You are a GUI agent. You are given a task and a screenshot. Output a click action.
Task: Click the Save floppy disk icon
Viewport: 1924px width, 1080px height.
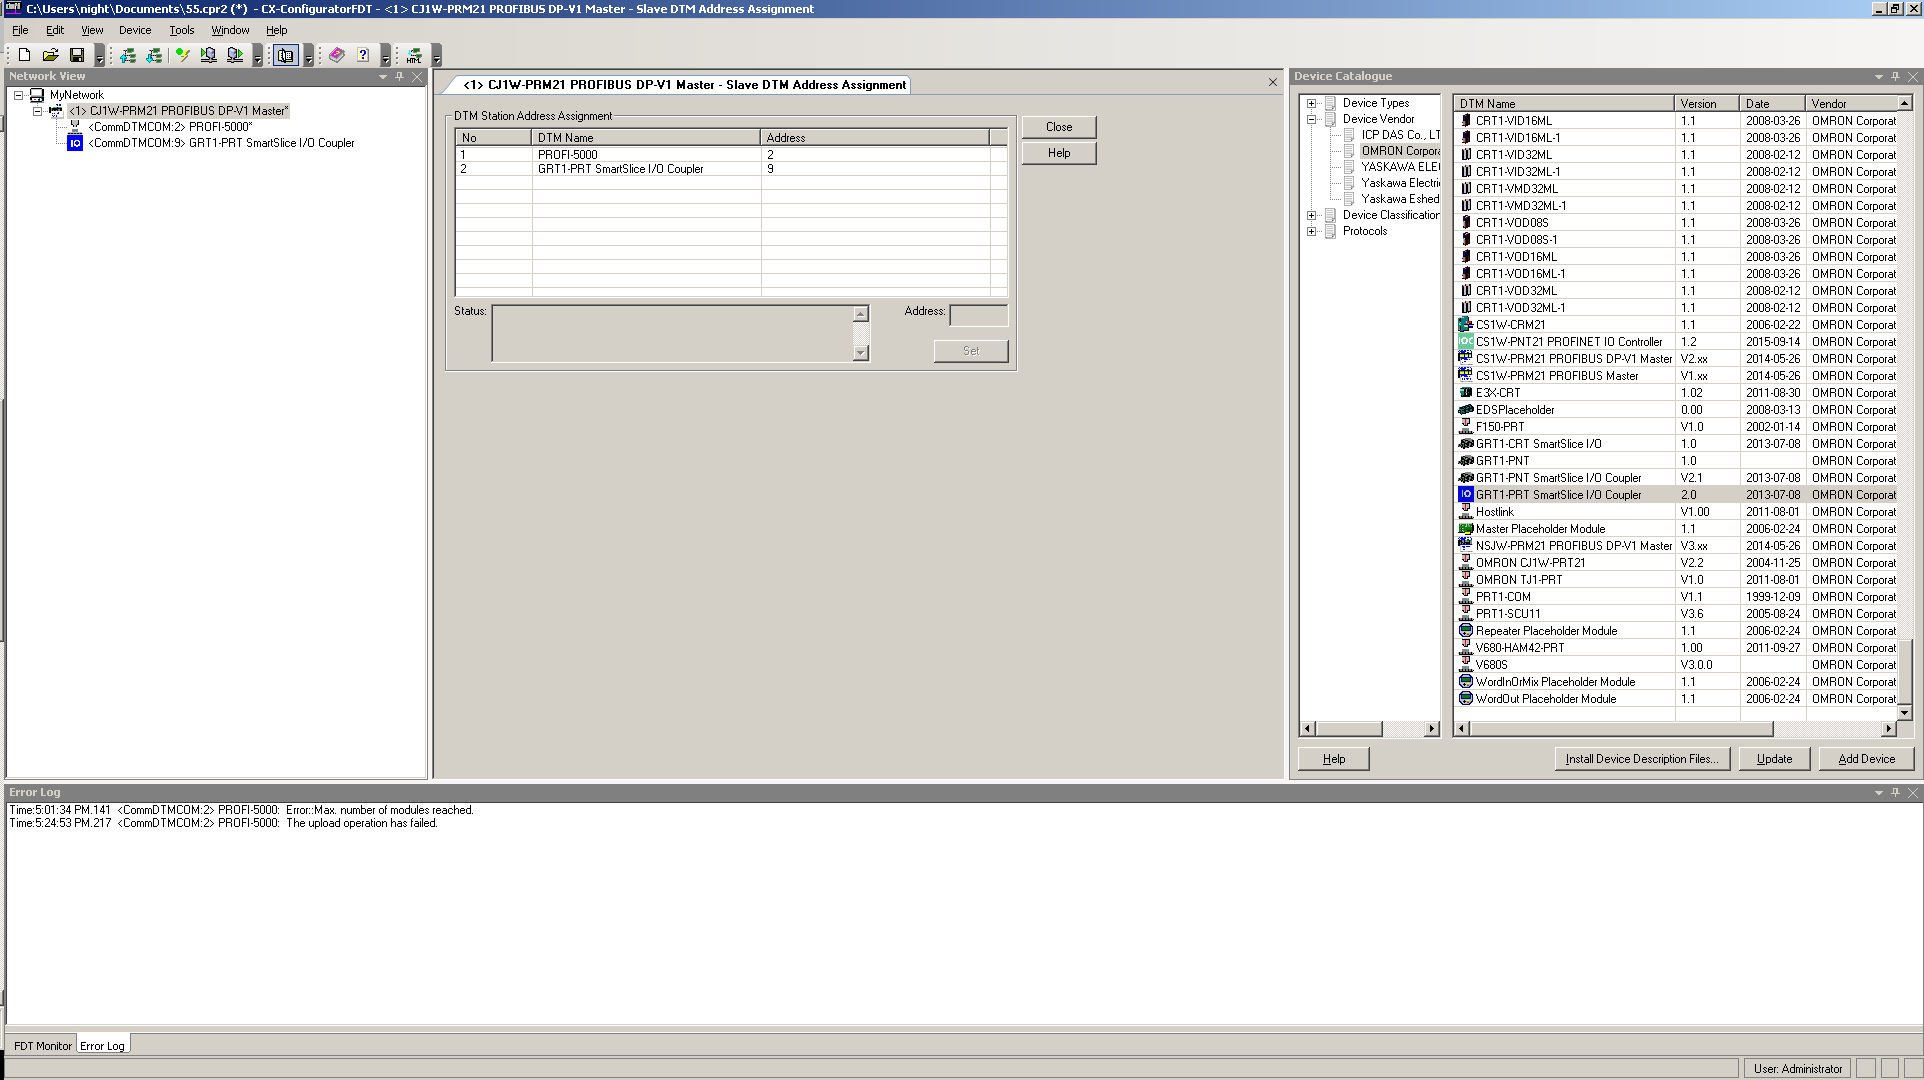pyautogui.click(x=76, y=55)
